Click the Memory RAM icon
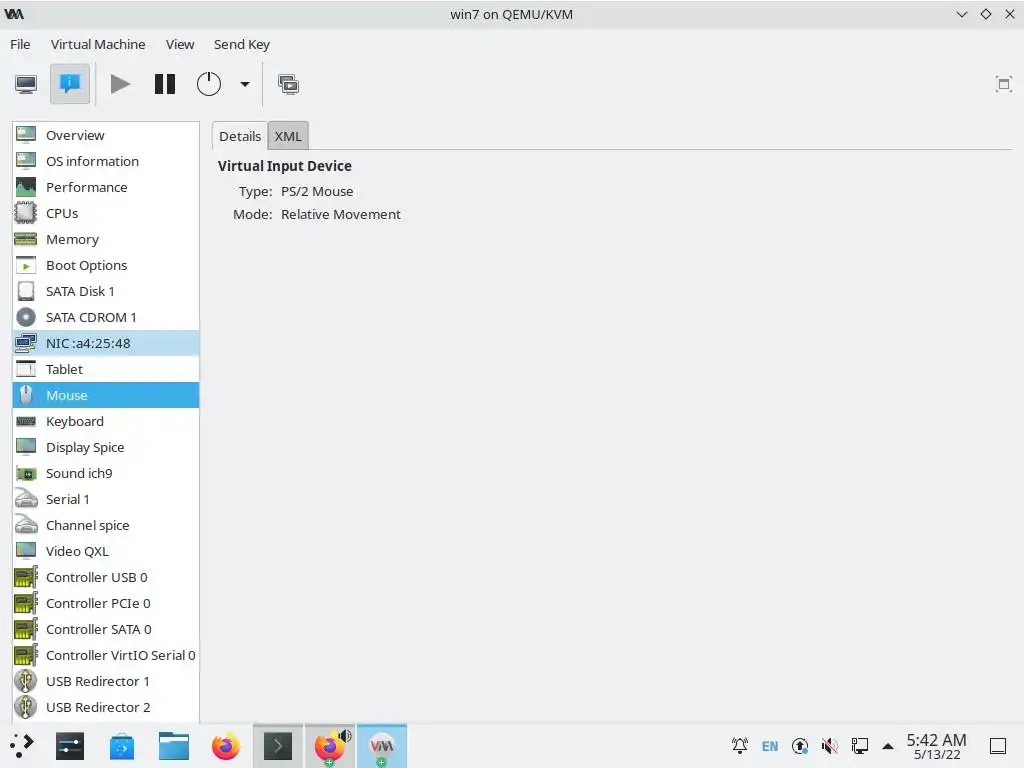The height and width of the screenshot is (768, 1024). [x=25, y=240]
